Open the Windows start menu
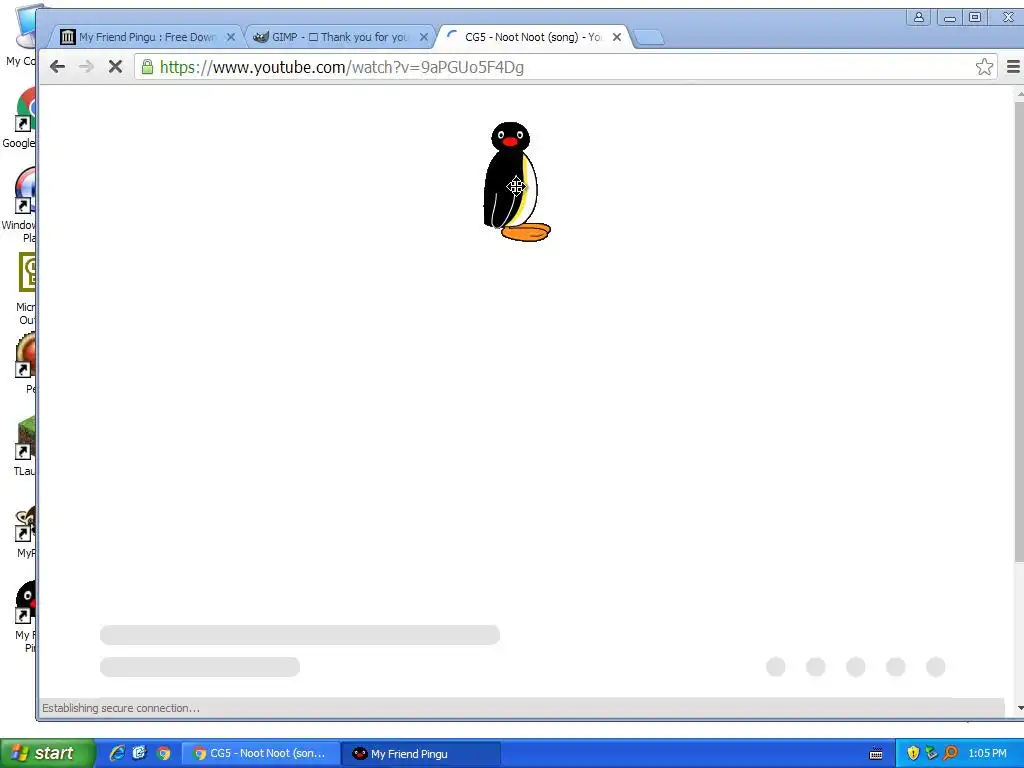Screen dimensions: 1024x768 click(x=48, y=753)
